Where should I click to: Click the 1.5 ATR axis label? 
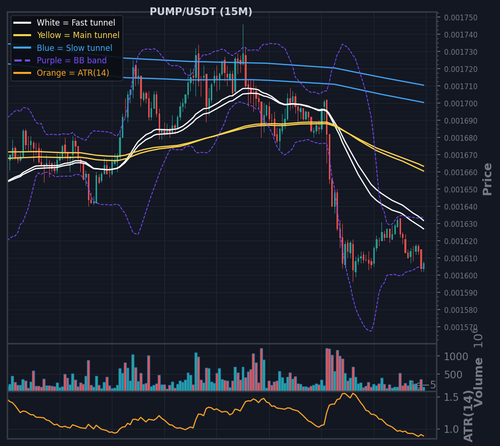[451, 397]
